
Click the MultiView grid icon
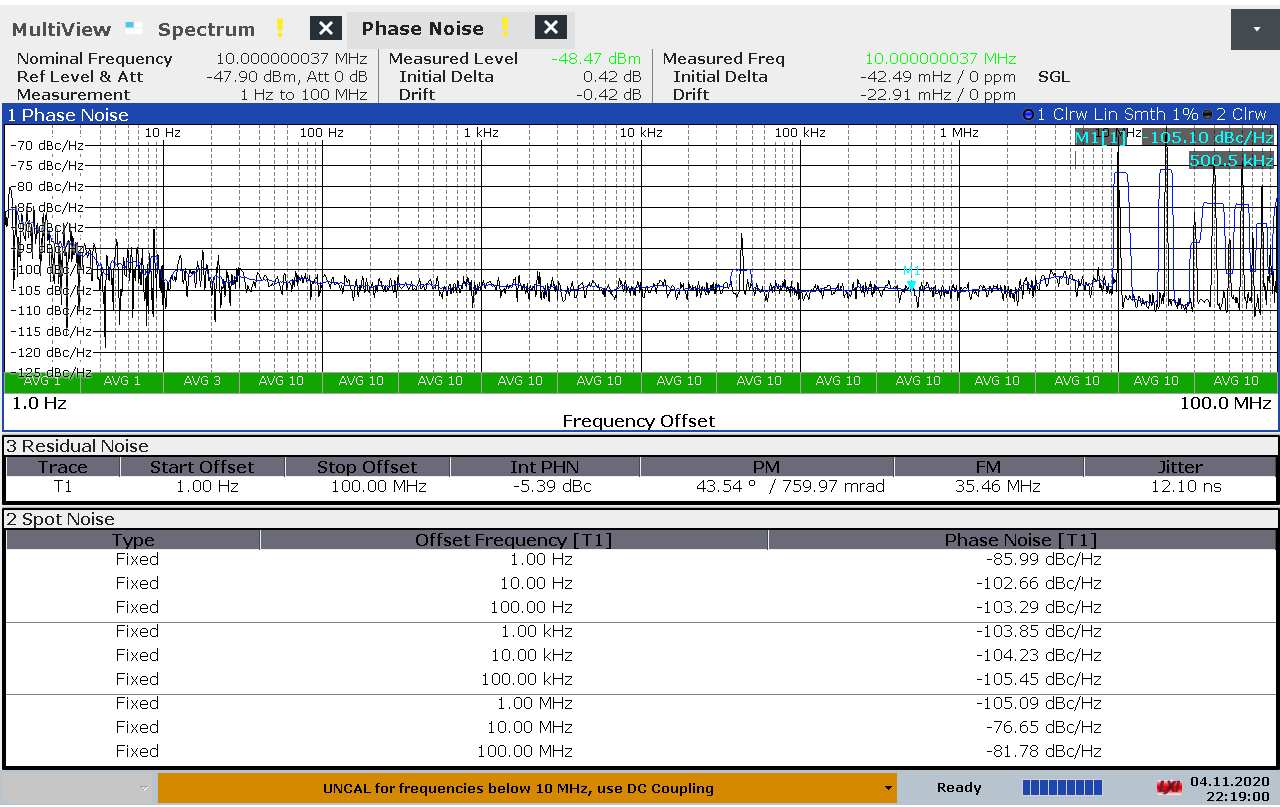pos(134,28)
